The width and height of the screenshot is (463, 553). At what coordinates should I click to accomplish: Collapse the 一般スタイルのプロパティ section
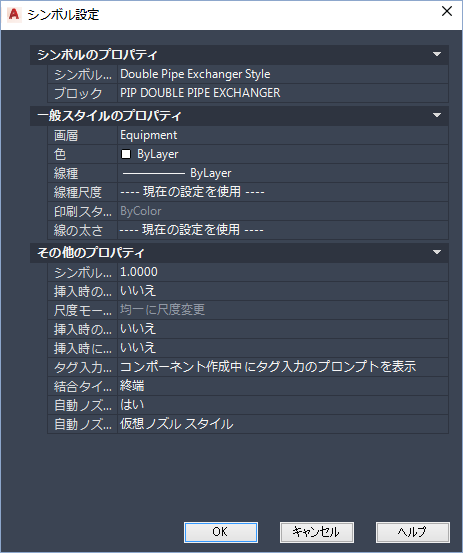(x=437, y=115)
